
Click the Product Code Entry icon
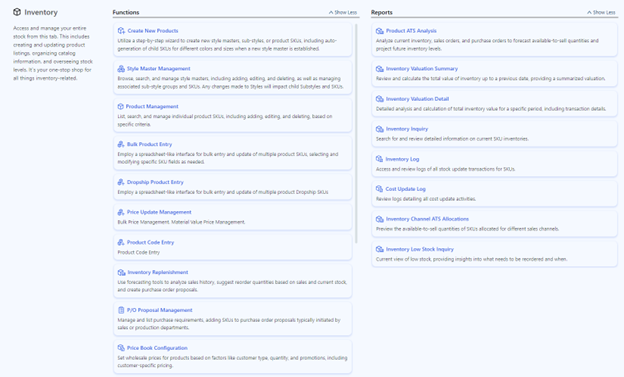pyautogui.click(x=121, y=242)
